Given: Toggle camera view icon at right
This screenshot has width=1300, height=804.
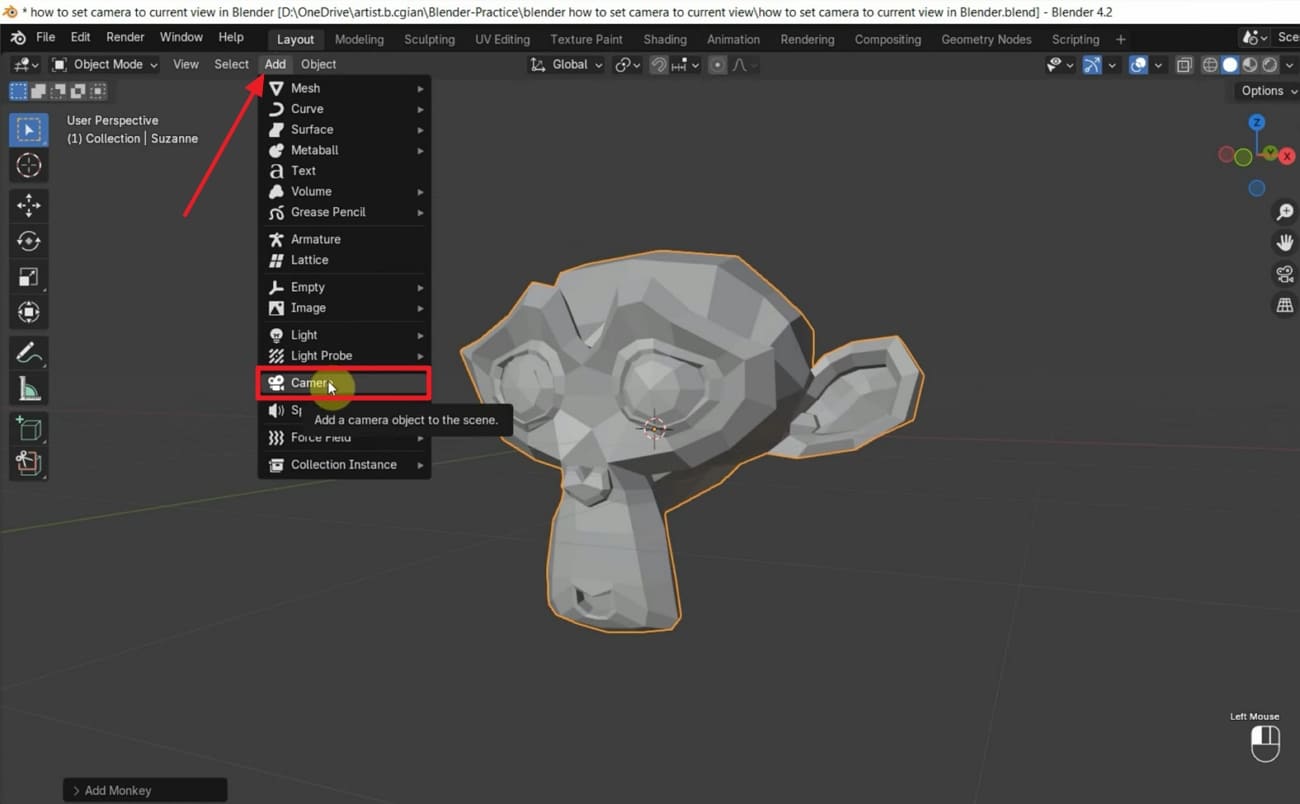Looking at the screenshot, I should click(x=1285, y=274).
